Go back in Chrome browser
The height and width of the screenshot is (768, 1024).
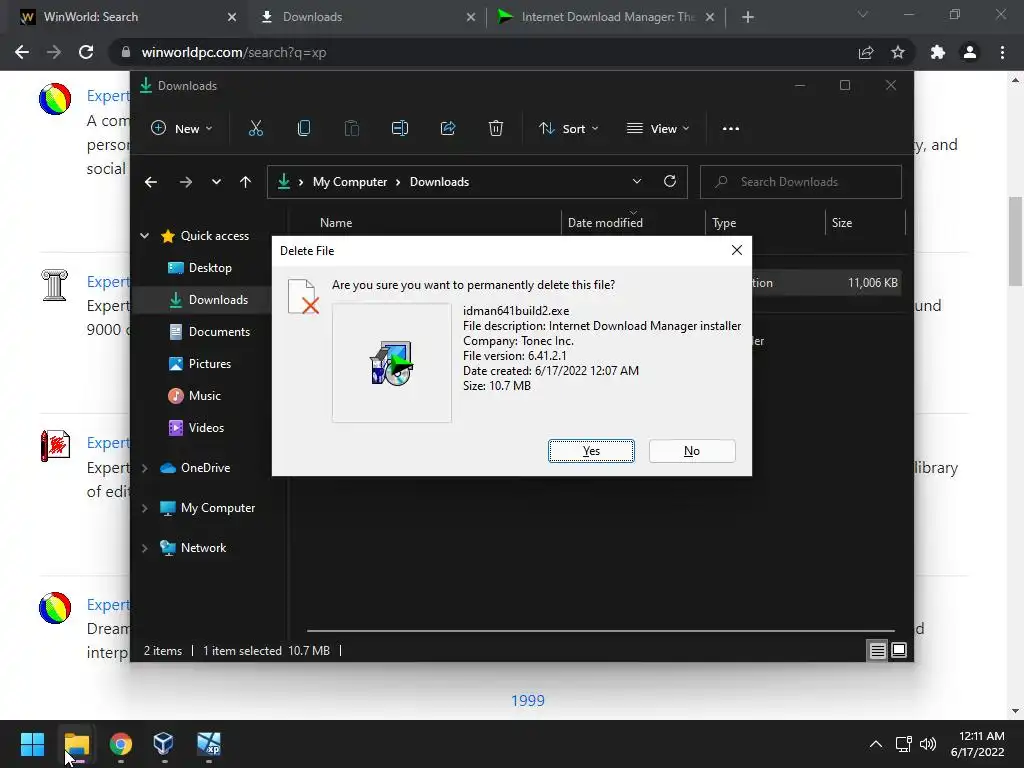coord(22,52)
